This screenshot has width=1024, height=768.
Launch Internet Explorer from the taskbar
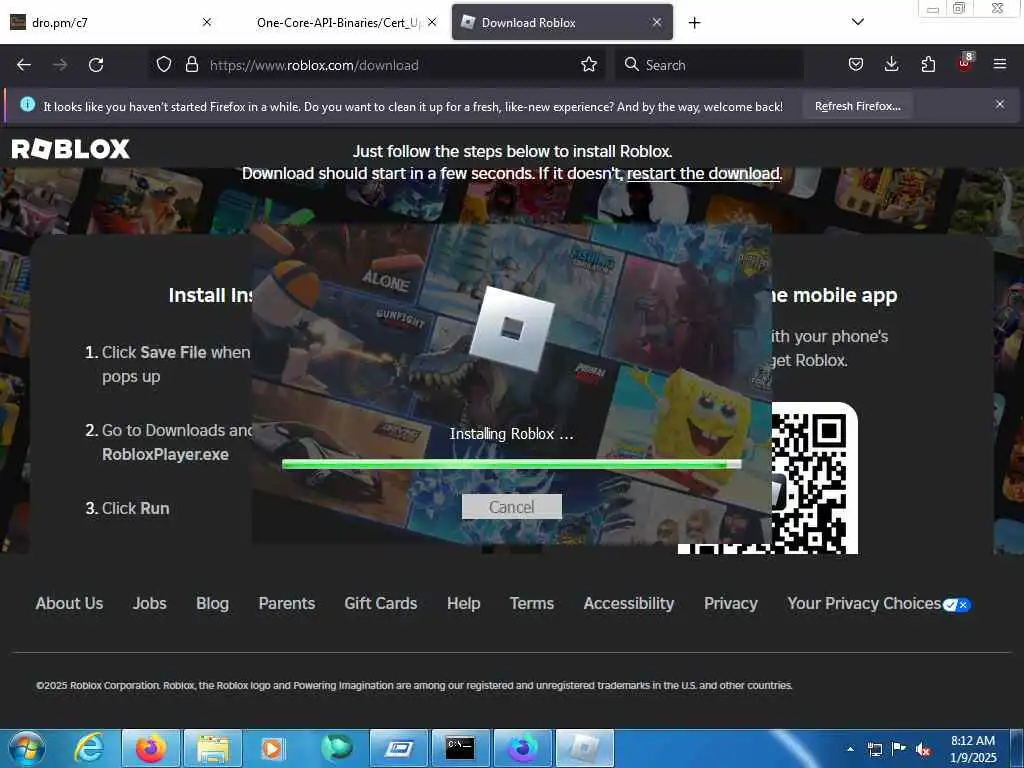pyautogui.click(x=89, y=748)
